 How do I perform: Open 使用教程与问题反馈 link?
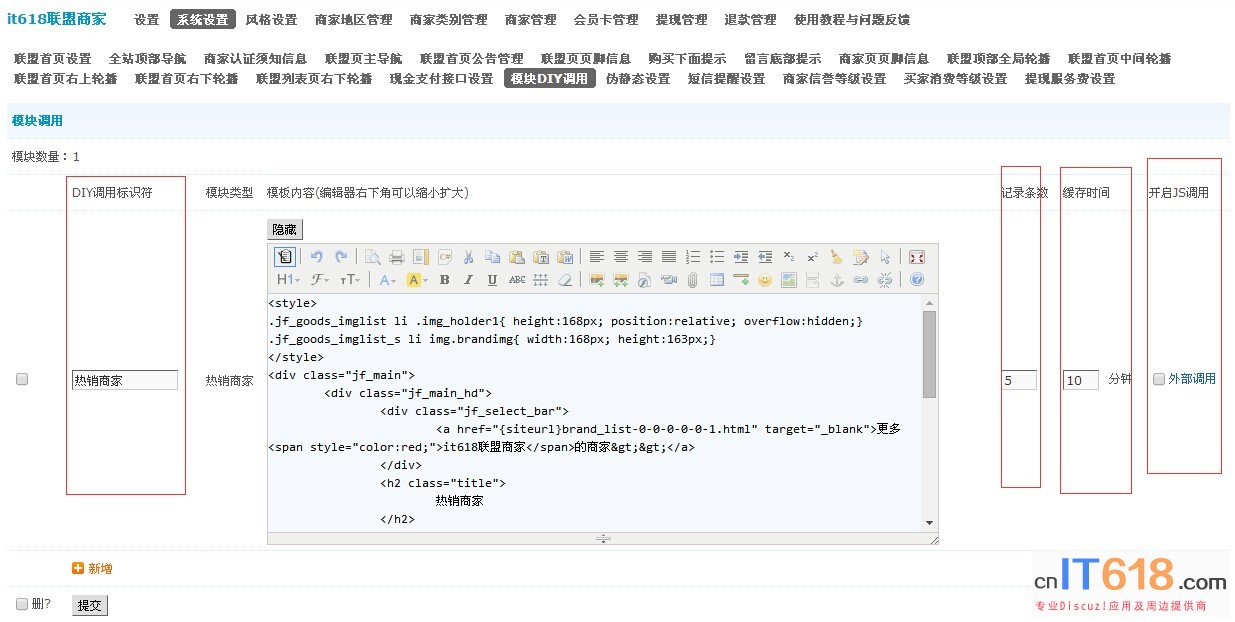click(852, 19)
